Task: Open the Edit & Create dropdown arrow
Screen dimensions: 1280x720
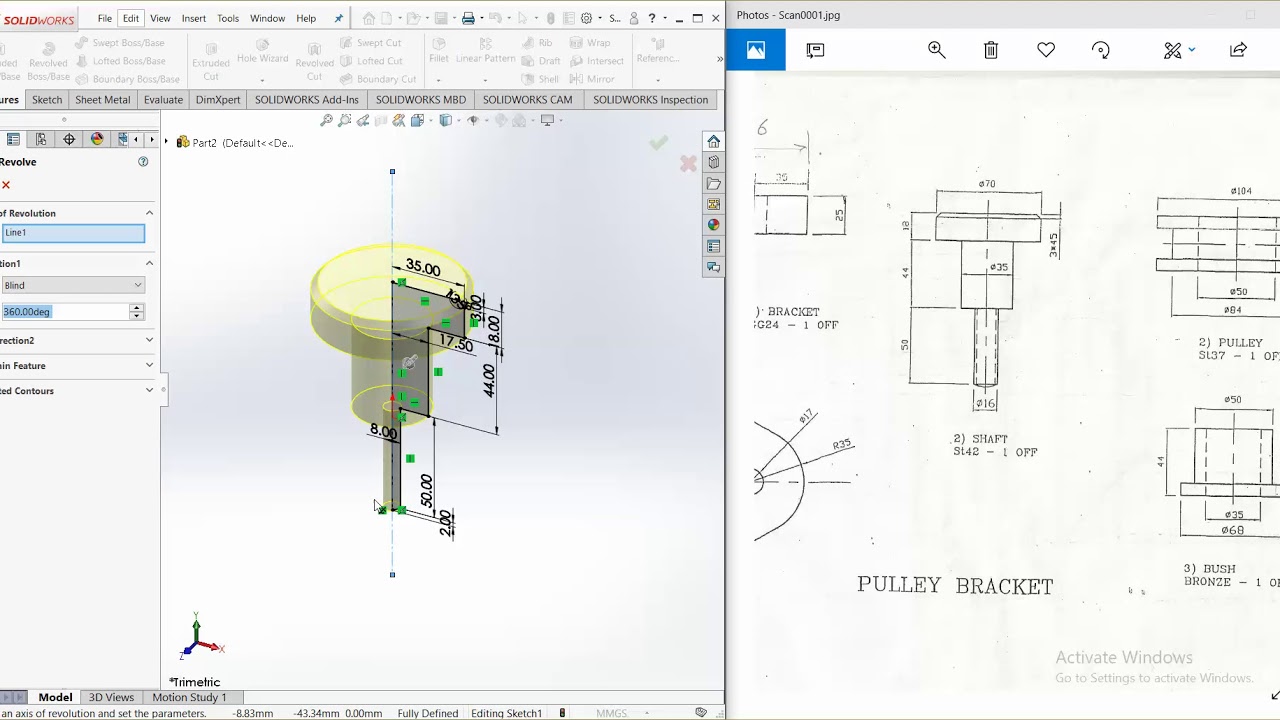Action: [x=1192, y=50]
